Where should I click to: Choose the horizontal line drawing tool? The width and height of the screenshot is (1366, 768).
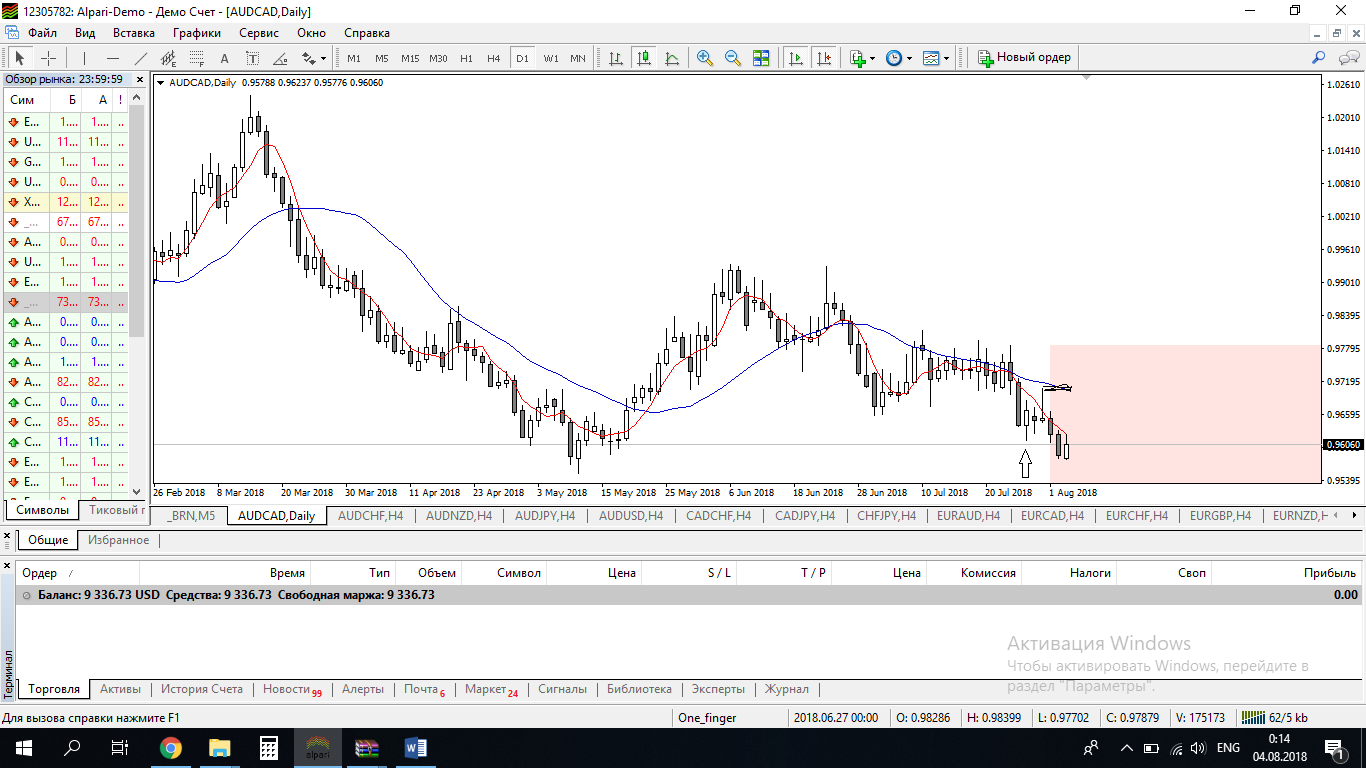tap(112, 58)
